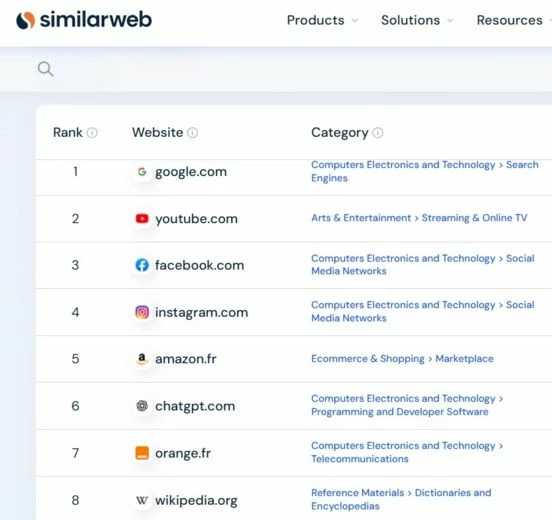
Task: Click the Google favicon in row 1
Action: point(142,172)
